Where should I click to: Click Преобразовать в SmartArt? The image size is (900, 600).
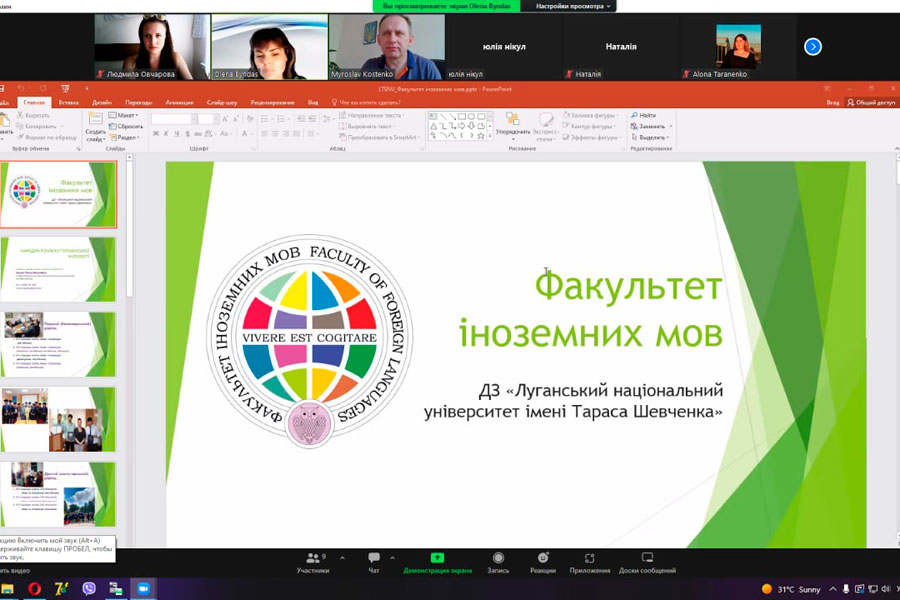[379, 137]
